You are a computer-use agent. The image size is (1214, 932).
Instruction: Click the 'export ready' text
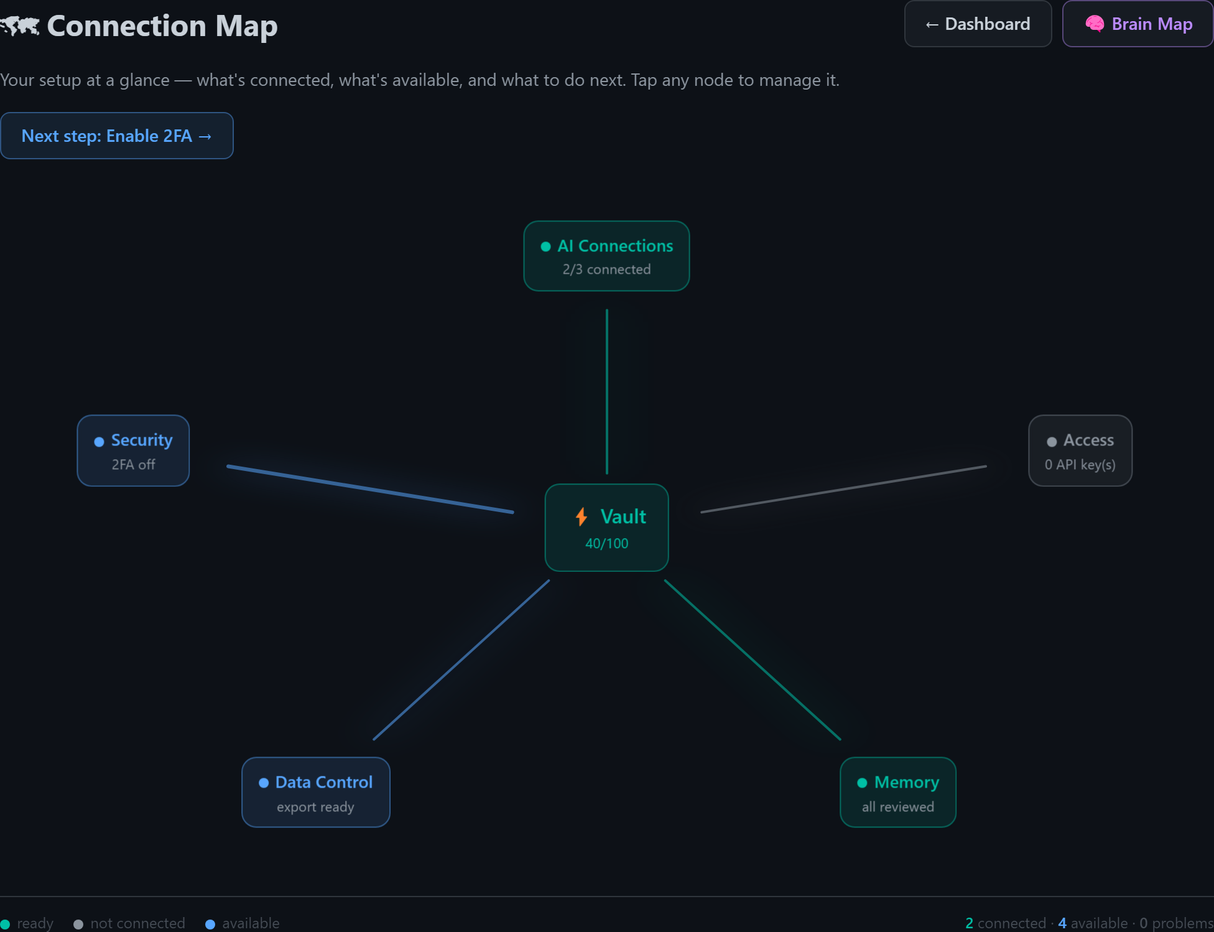pyautogui.click(x=316, y=807)
